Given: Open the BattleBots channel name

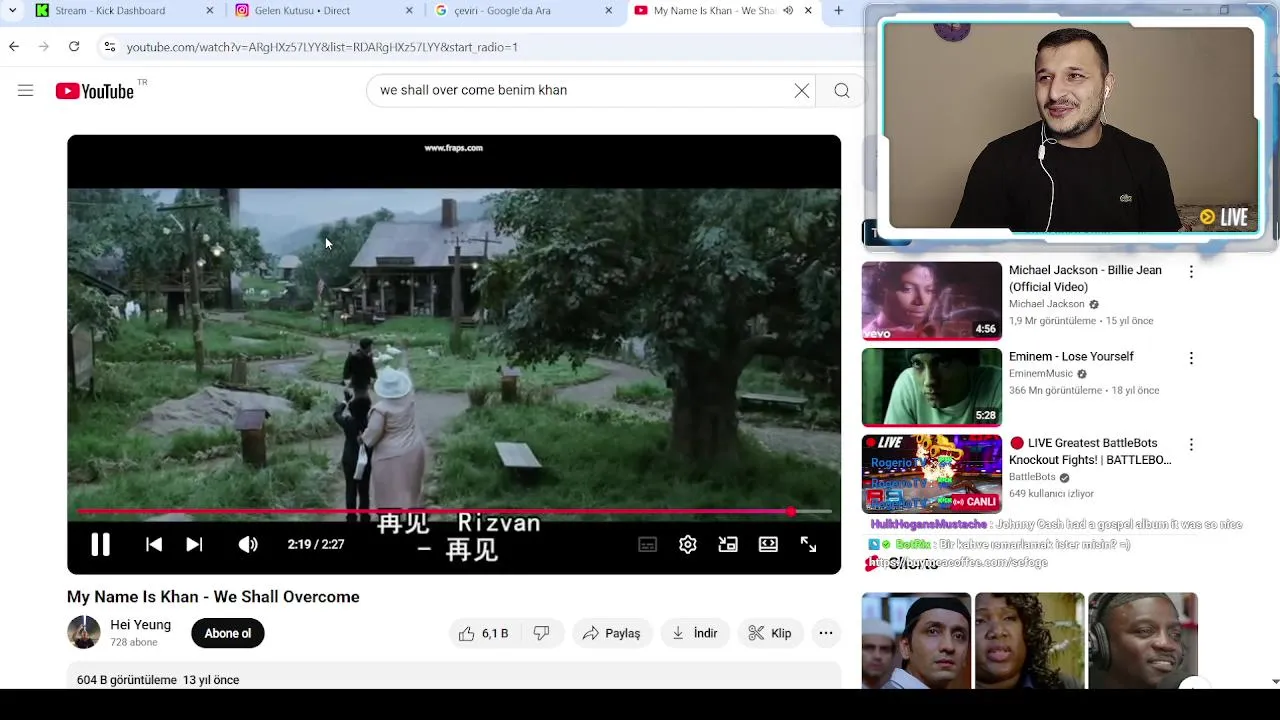Looking at the screenshot, I should coord(1032,477).
